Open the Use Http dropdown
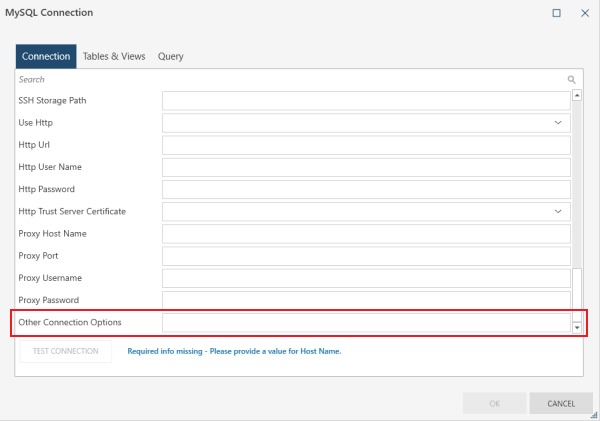This screenshot has width=600, height=421. point(557,122)
